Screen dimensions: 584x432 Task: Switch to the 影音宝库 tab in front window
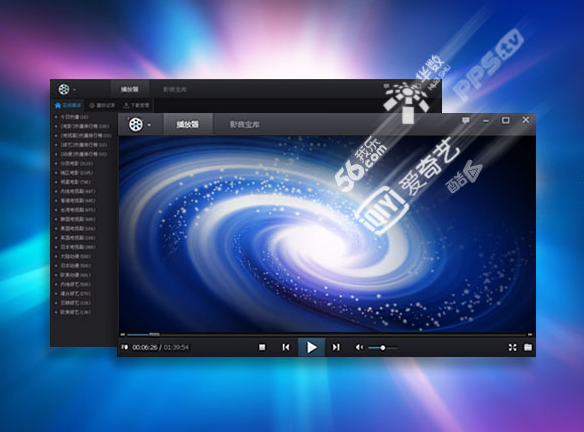click(244, 124)
